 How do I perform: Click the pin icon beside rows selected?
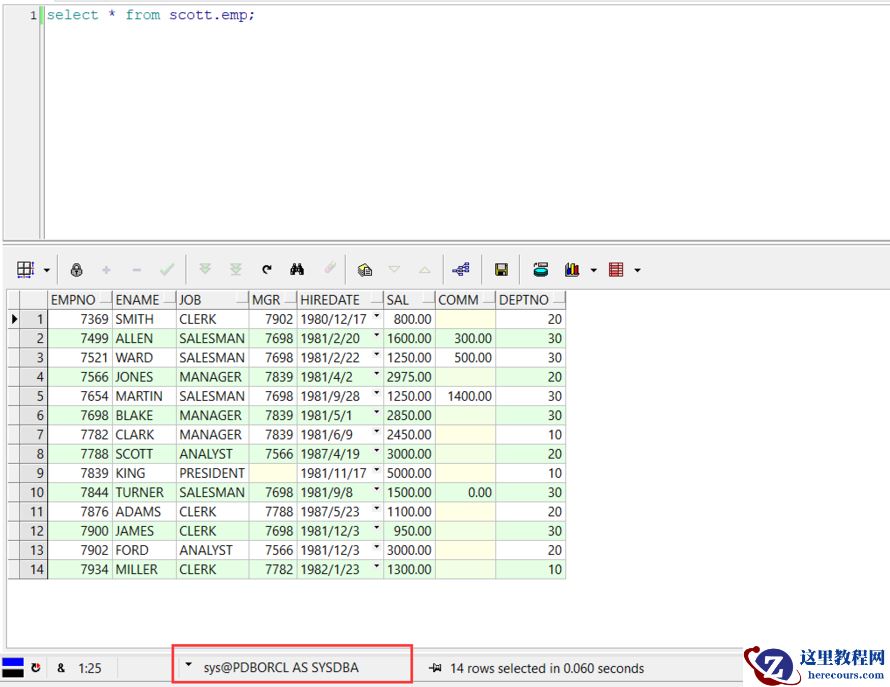pos(435,668)
